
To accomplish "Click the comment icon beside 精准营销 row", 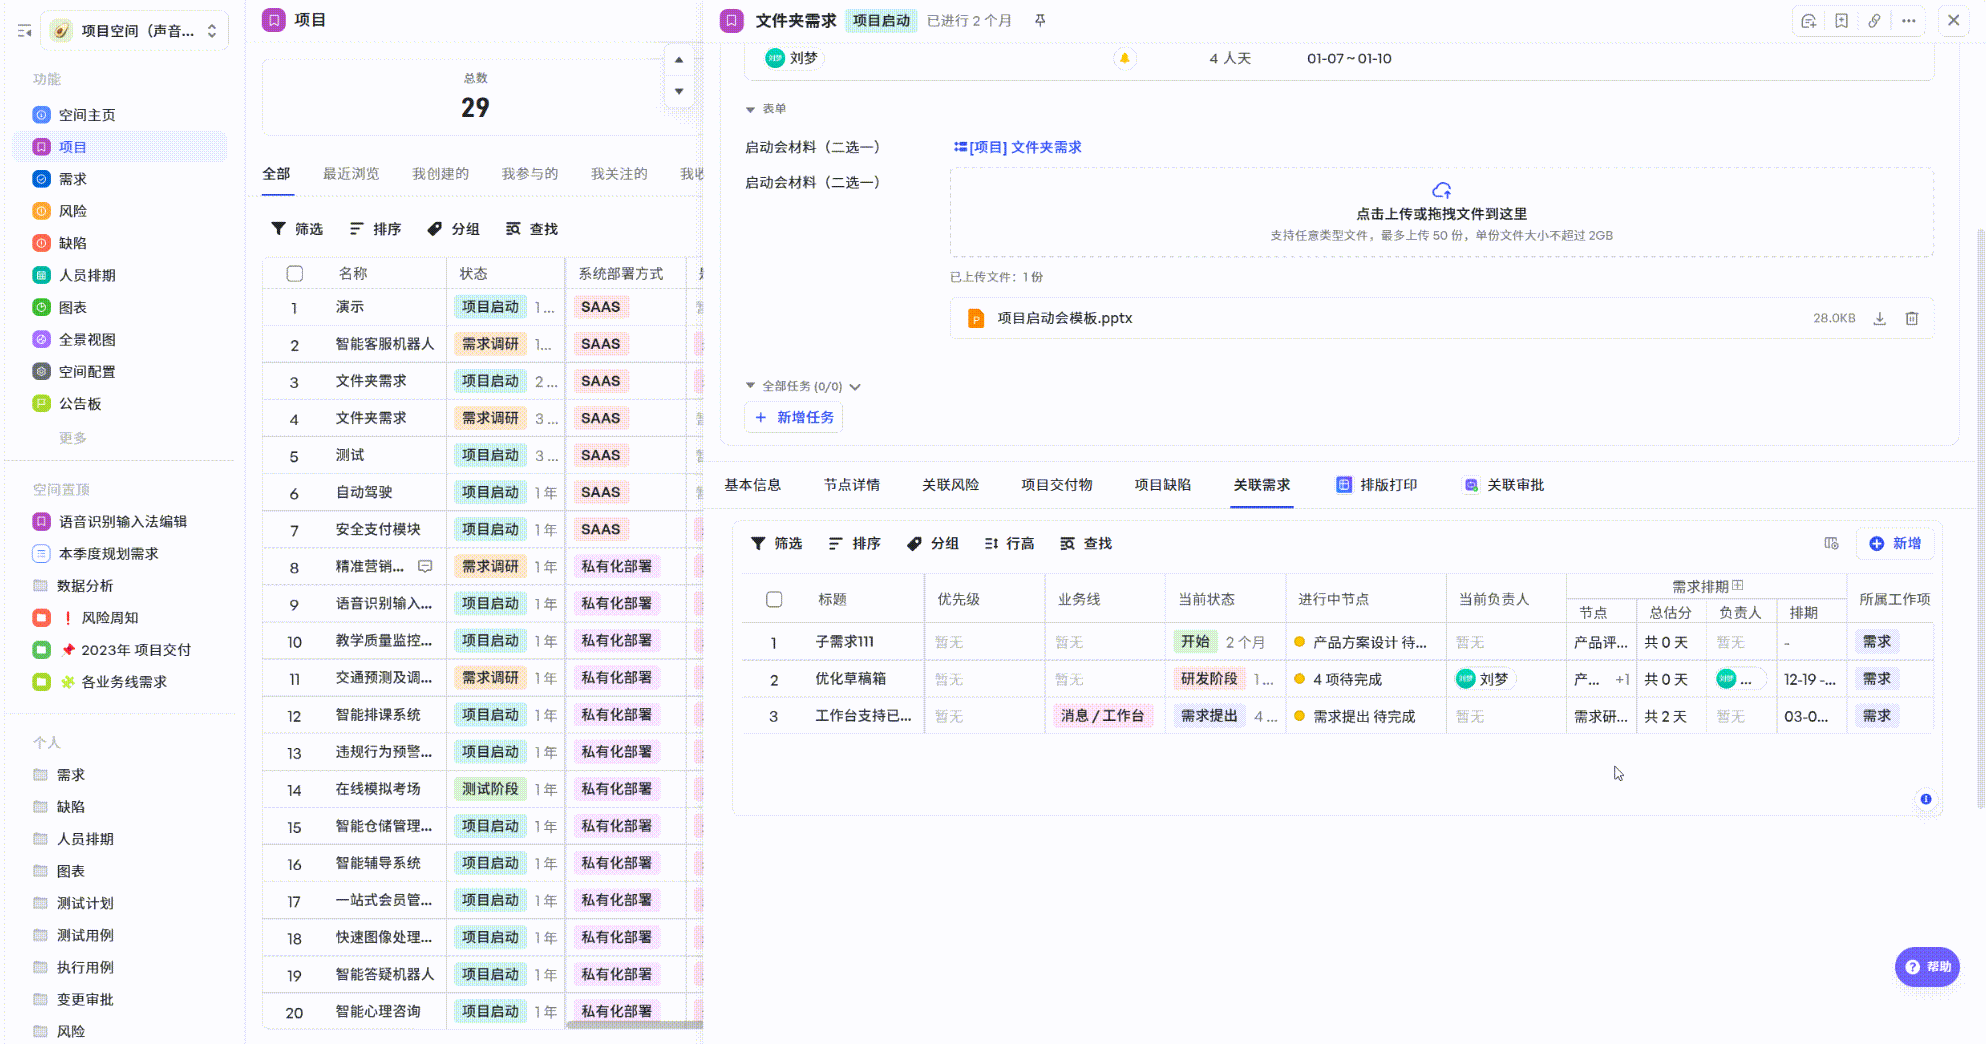I will pos(425,566).
